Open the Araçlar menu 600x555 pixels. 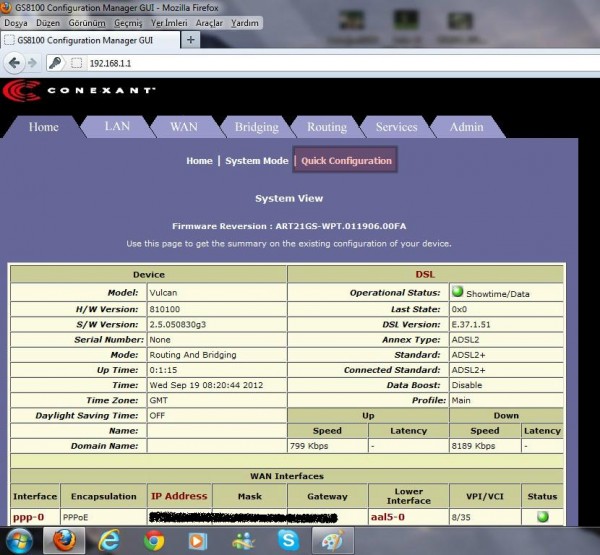point(209,23)
